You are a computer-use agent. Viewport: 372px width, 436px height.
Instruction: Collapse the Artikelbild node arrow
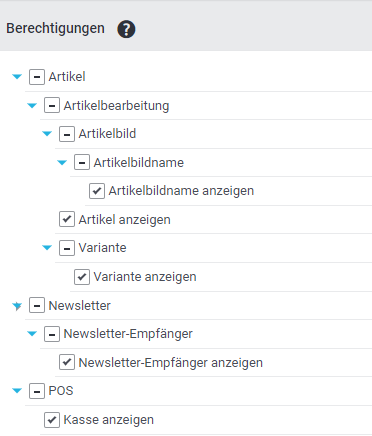point(47,134)
